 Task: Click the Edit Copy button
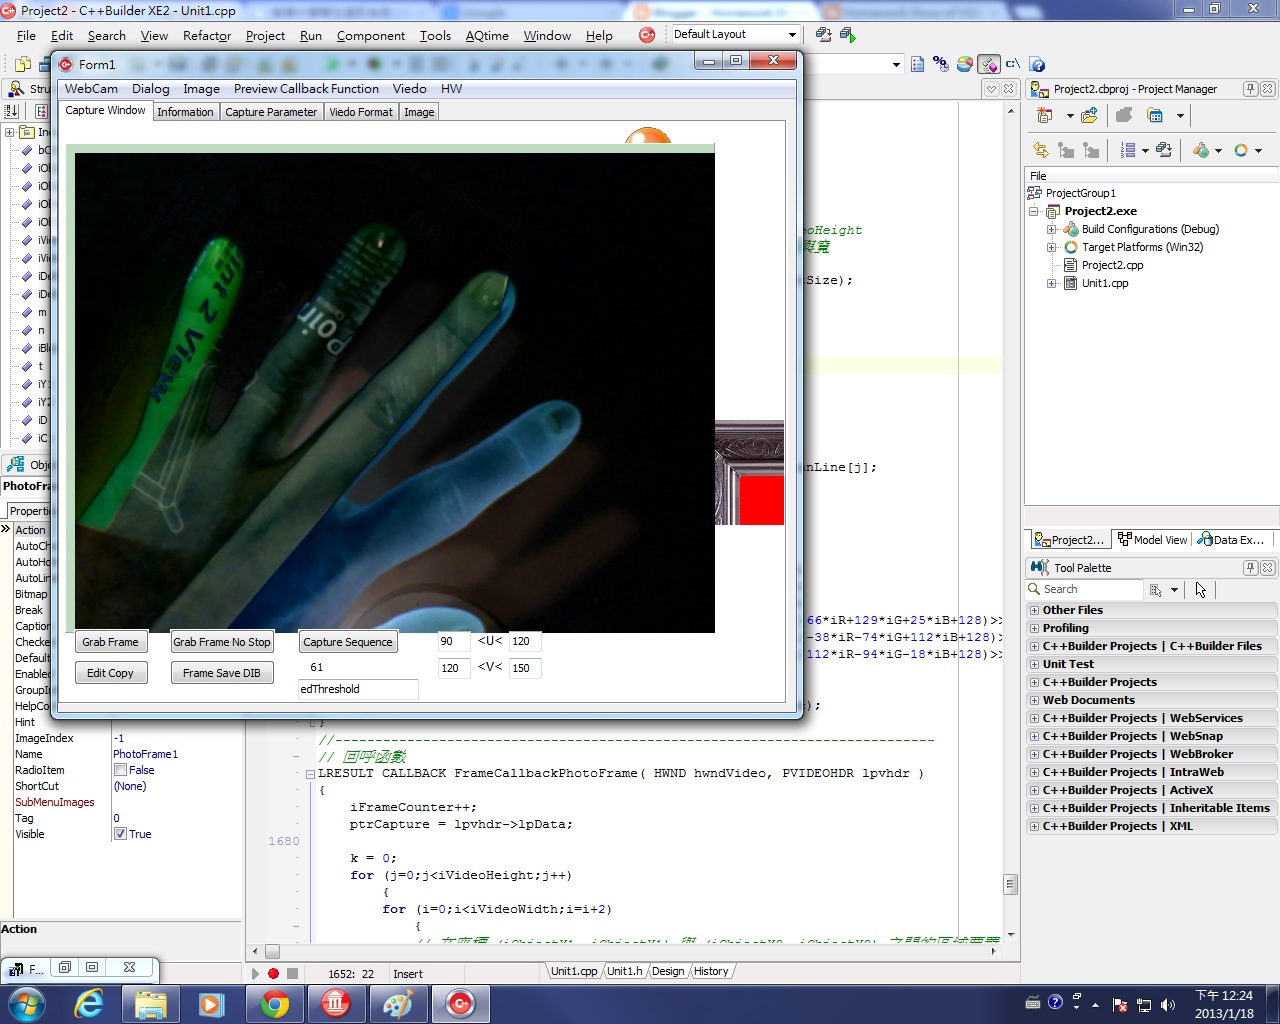110,673
